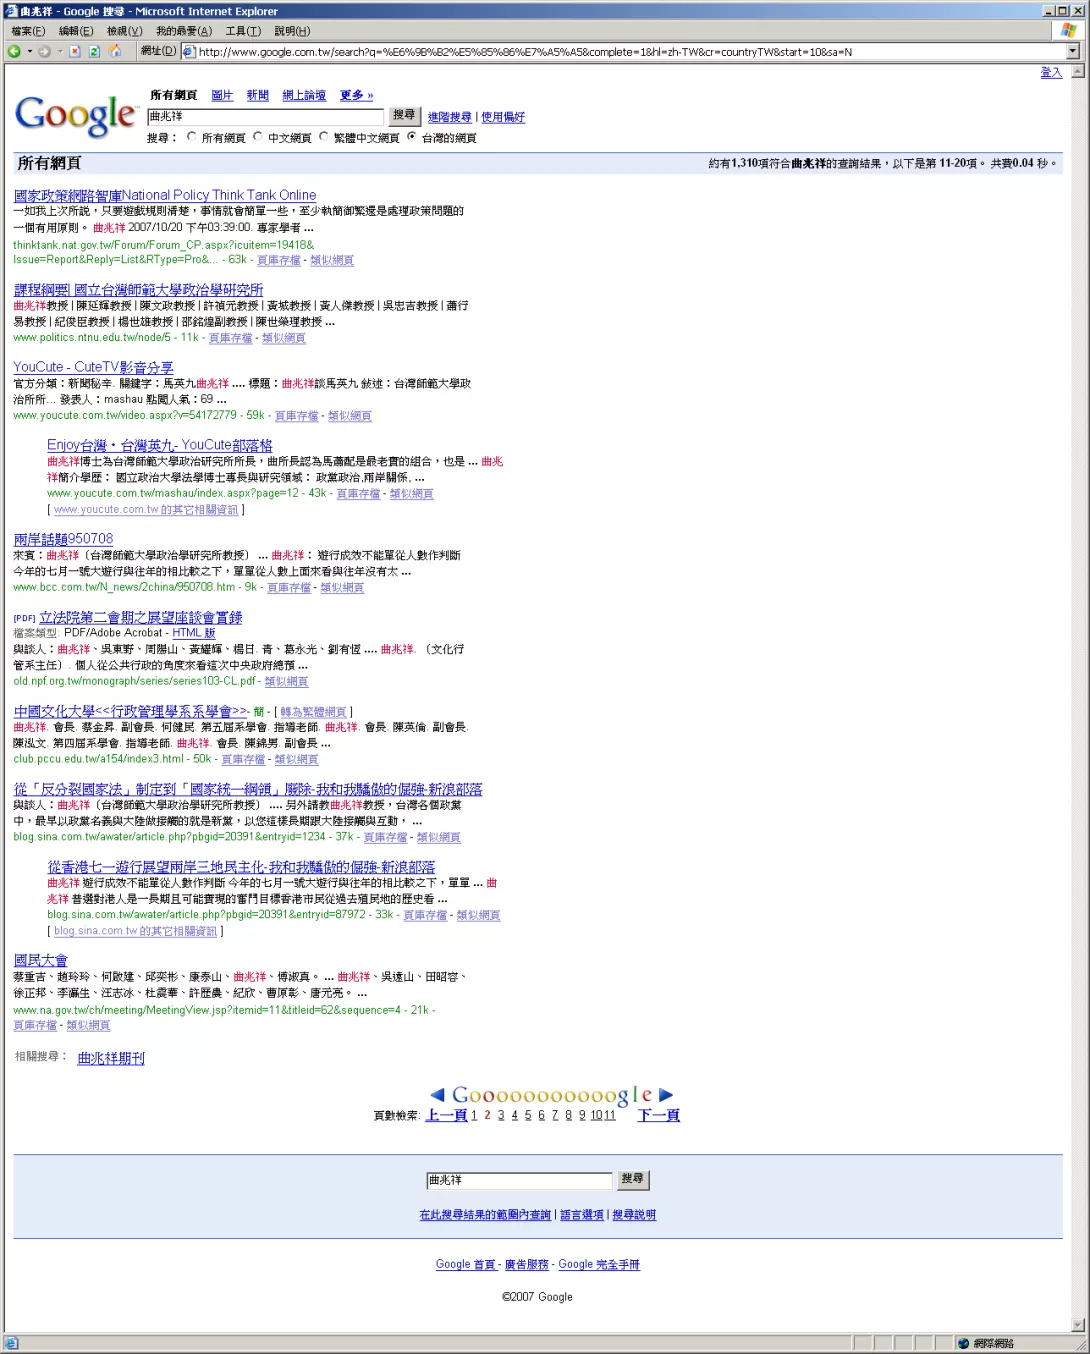Click the vertical scrollbar up arrow
1090x1354 pixels.
click(1078, 72)
